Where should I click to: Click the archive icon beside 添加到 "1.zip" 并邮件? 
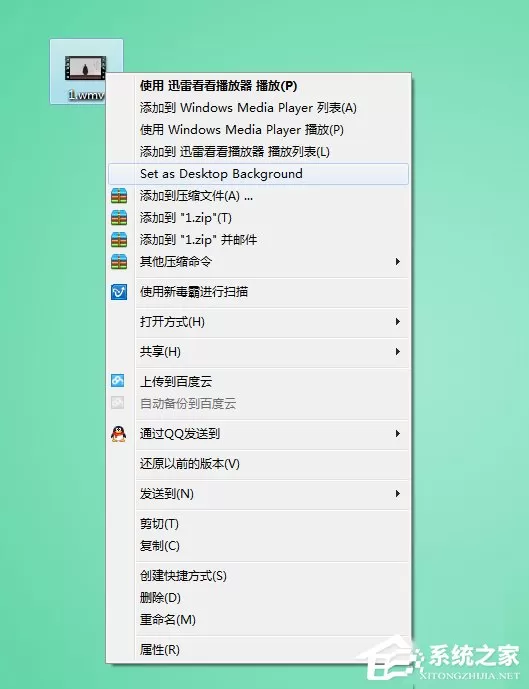pyautogui.click(x=119, y=239)
